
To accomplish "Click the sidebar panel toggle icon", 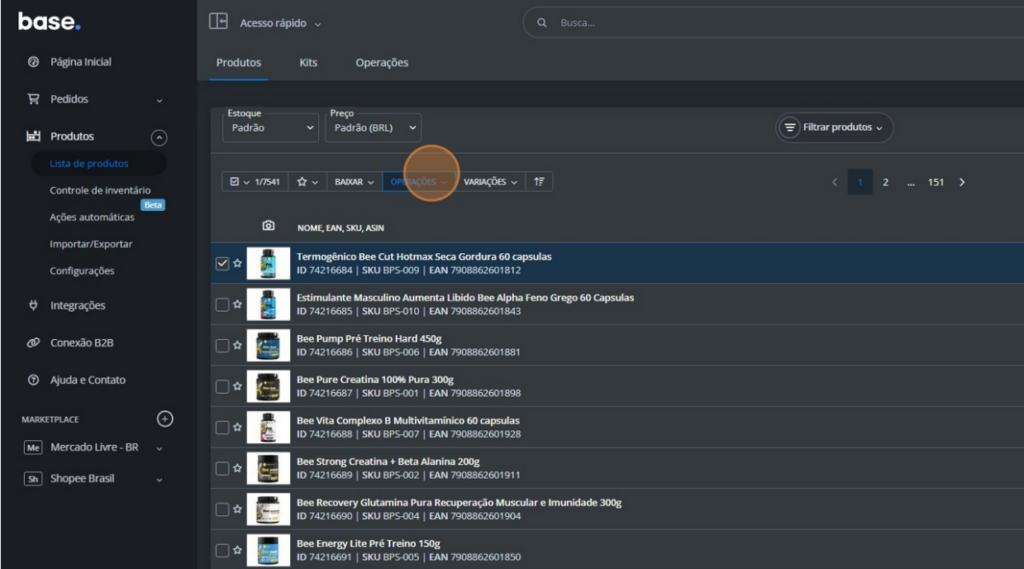I will [x=218, y=22].
